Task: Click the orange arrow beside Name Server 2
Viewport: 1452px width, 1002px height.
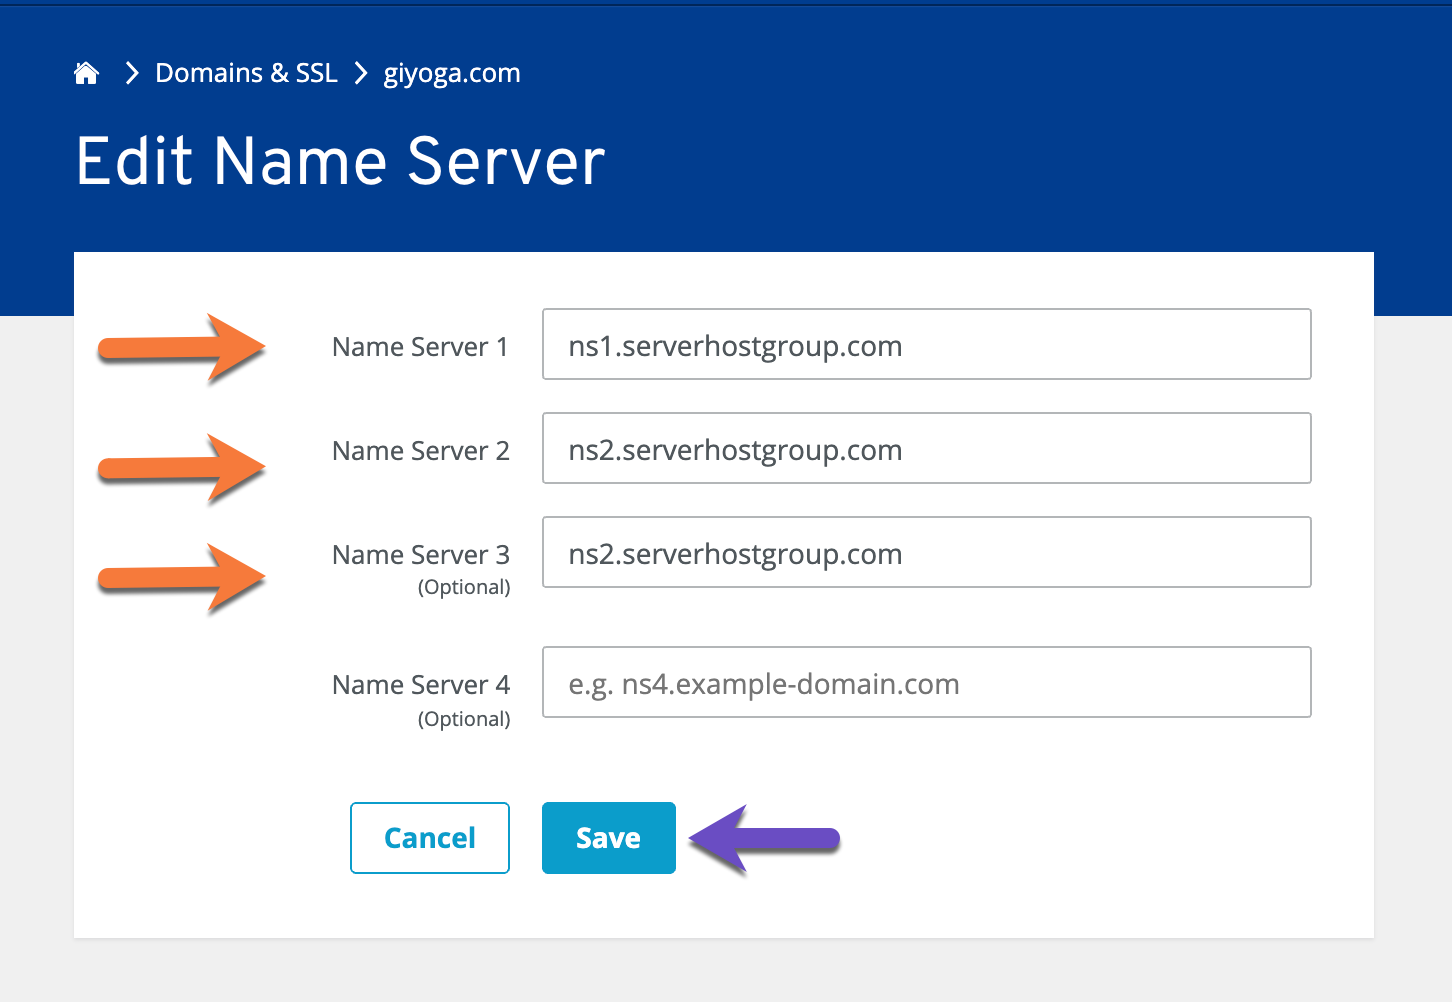Action: (x=182, y=468)
